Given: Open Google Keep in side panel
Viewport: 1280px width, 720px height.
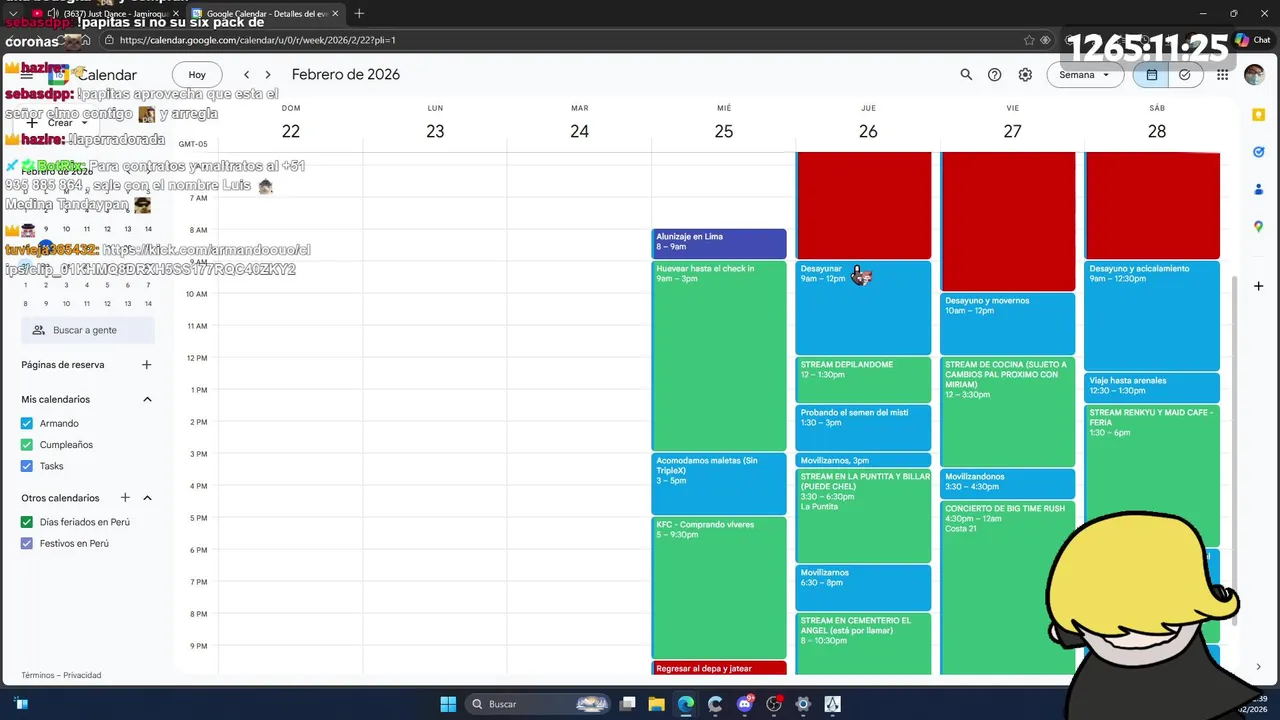Looking at the screenshot, I should (1259, 115).
